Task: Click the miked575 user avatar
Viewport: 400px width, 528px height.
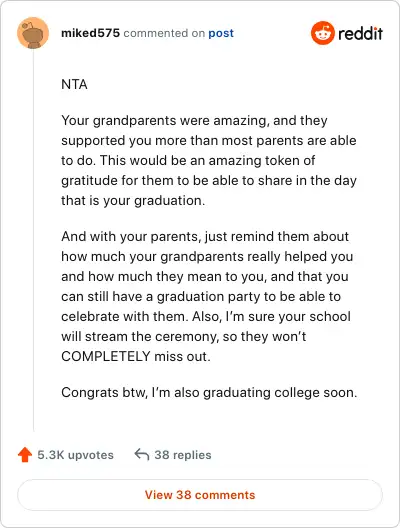Action: click(x=33, y=33)
